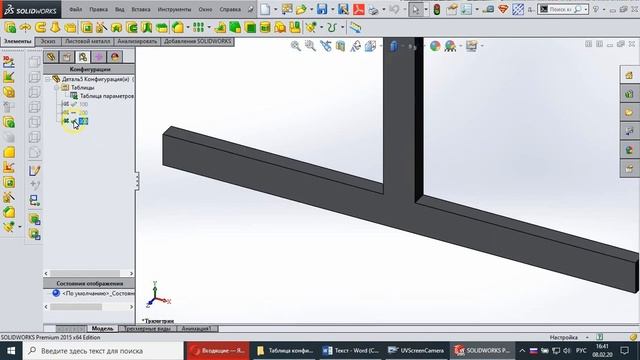Open the Инструменты menu
Image resolution: width=640 pixels, height=360 pixels.
pyautogui.click(x=174, y=9)
